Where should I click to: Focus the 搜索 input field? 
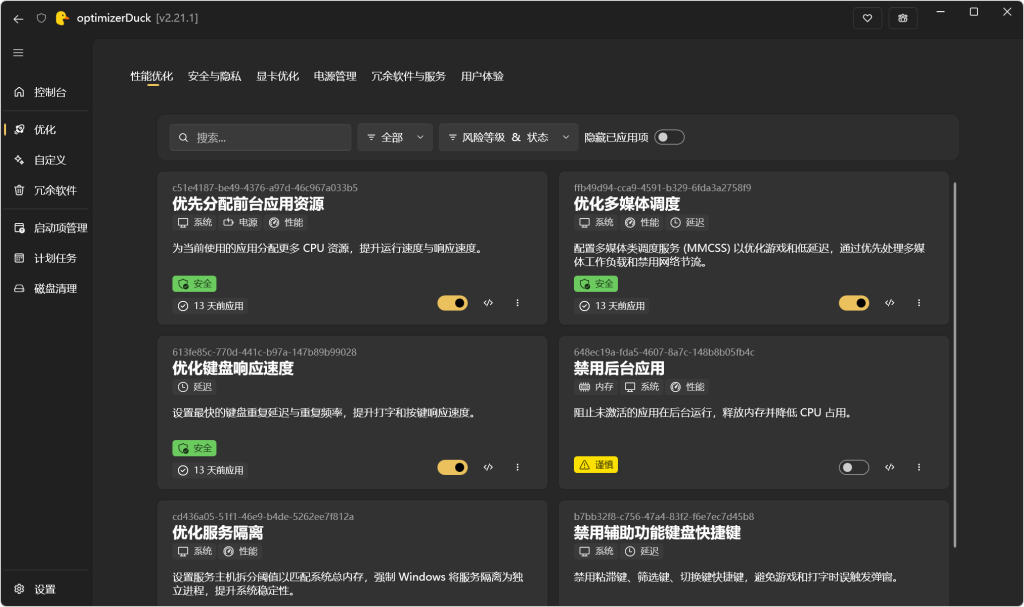pyautogui.click(x=261, y=137)
